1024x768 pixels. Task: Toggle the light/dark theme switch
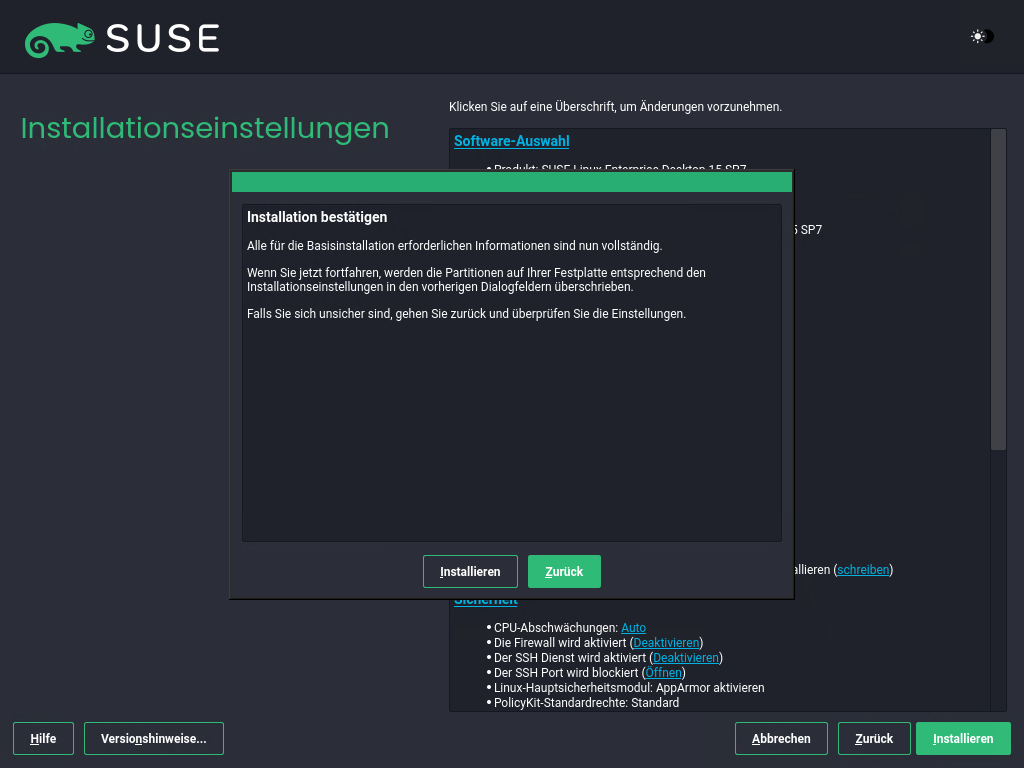pos(982,37)
